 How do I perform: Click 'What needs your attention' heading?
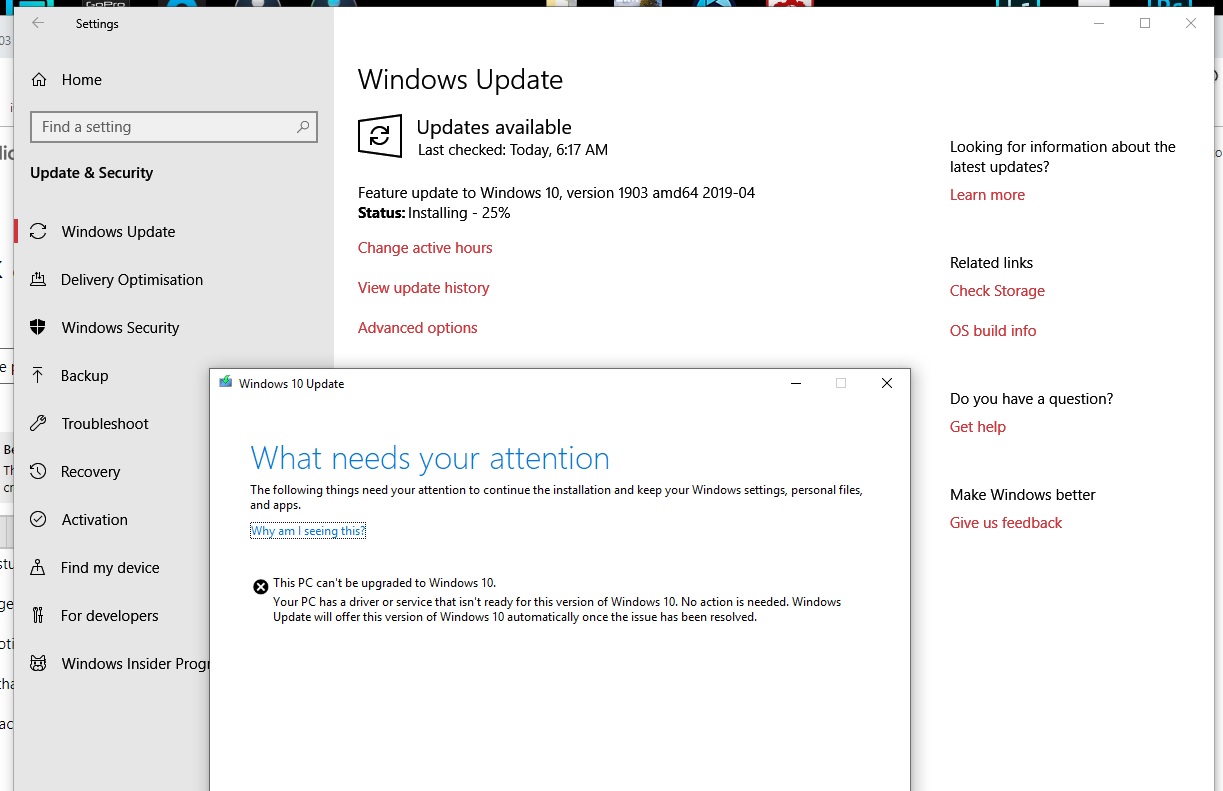pyautogui.click(x=430, y=458)
